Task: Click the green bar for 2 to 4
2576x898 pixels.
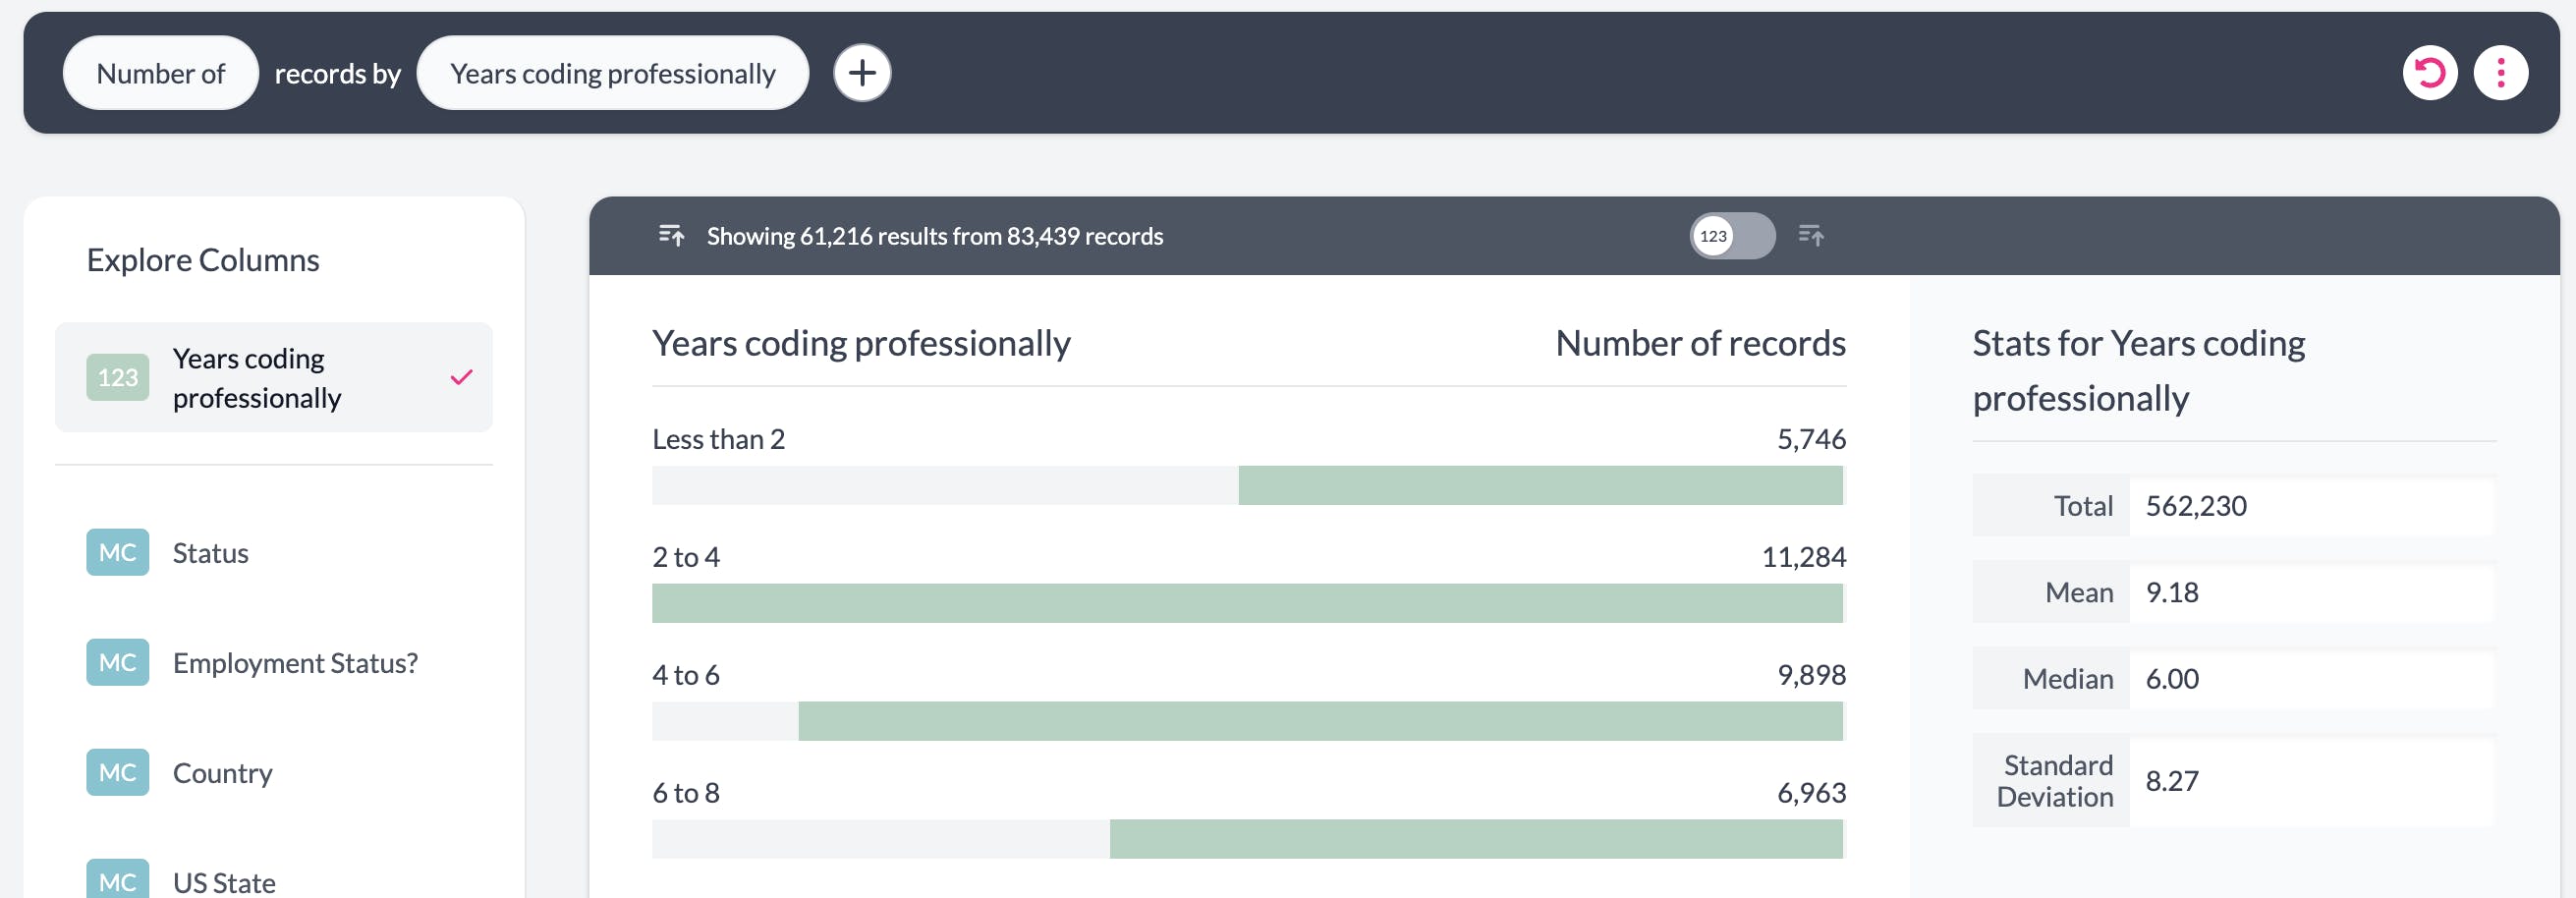Action: pyautogui.click(x=1247, y=603)
